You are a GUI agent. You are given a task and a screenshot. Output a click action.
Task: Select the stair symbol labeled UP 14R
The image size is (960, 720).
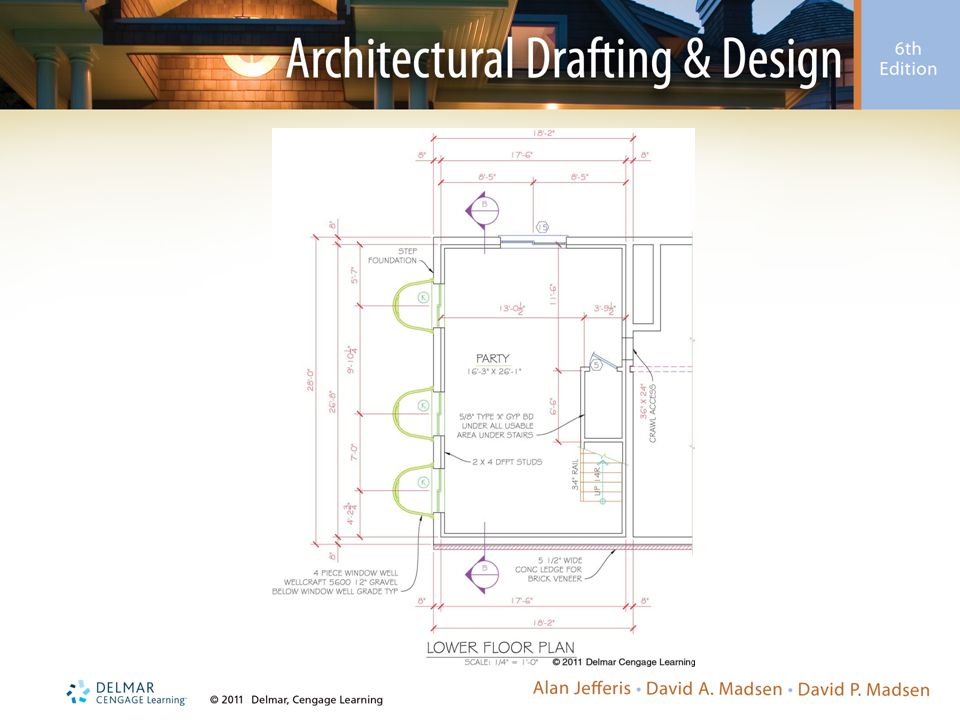point(601,474)
